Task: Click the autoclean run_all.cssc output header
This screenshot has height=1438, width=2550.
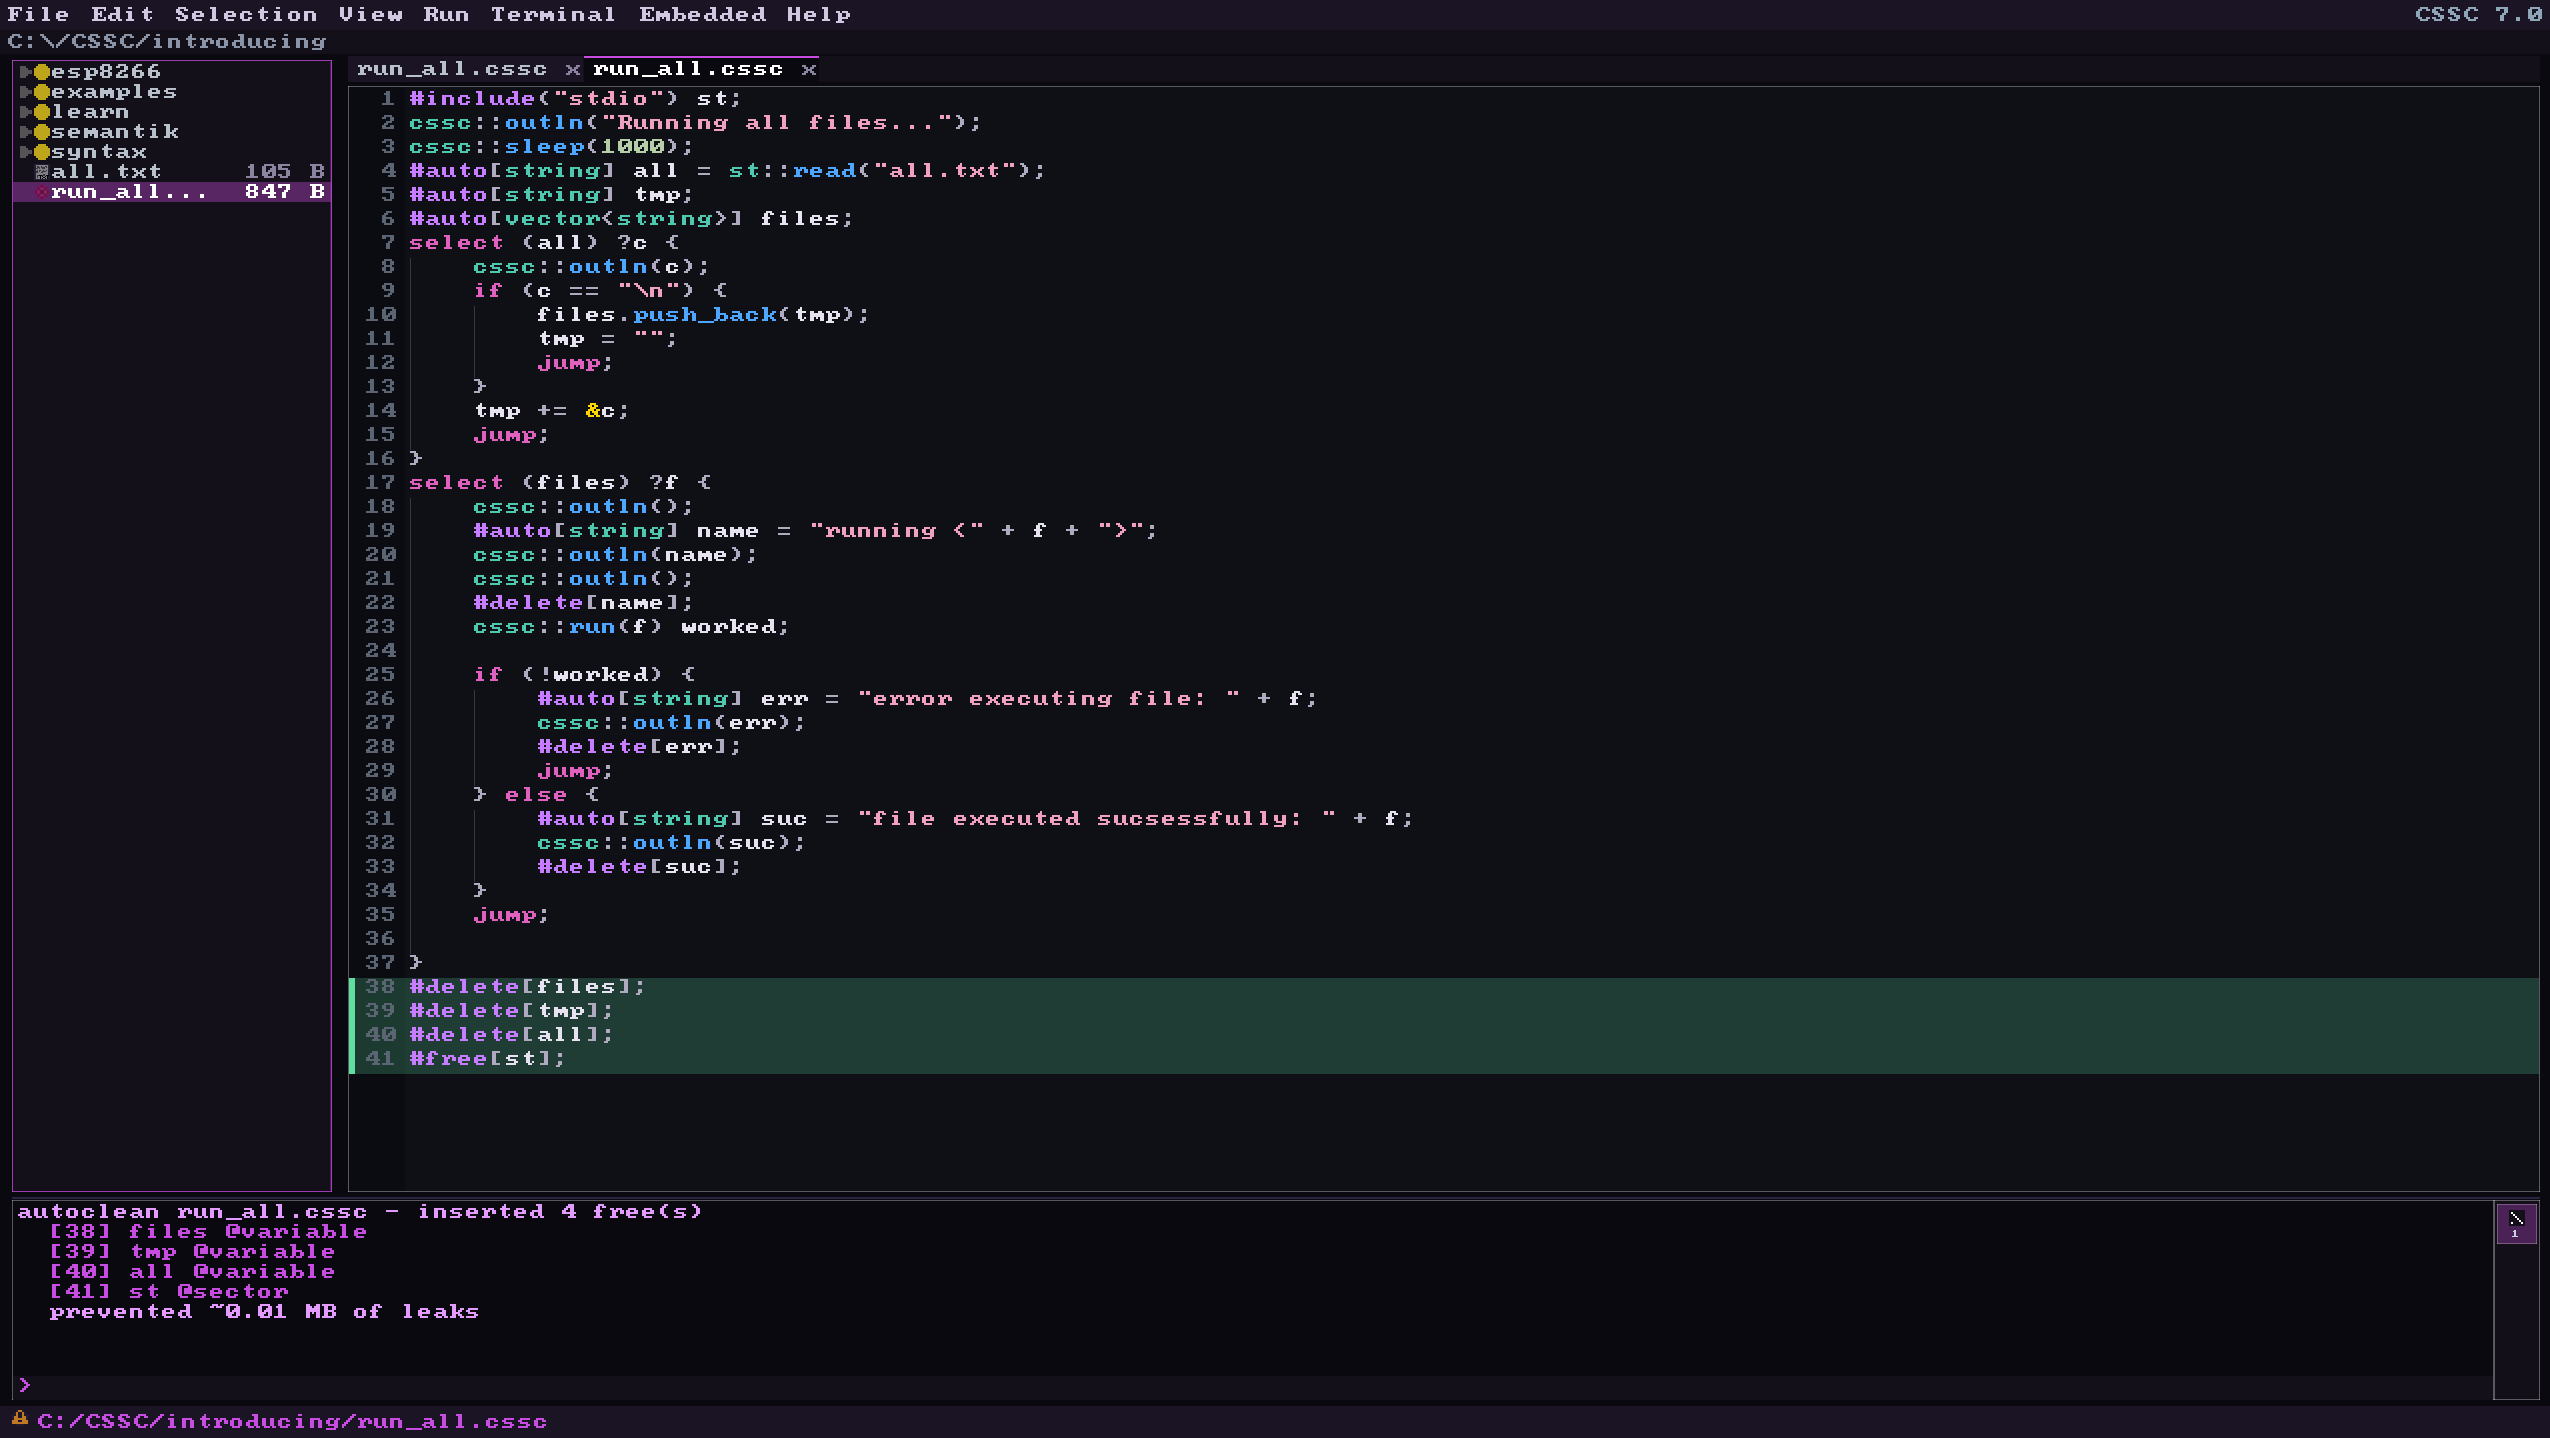Action: (360, 1211)
